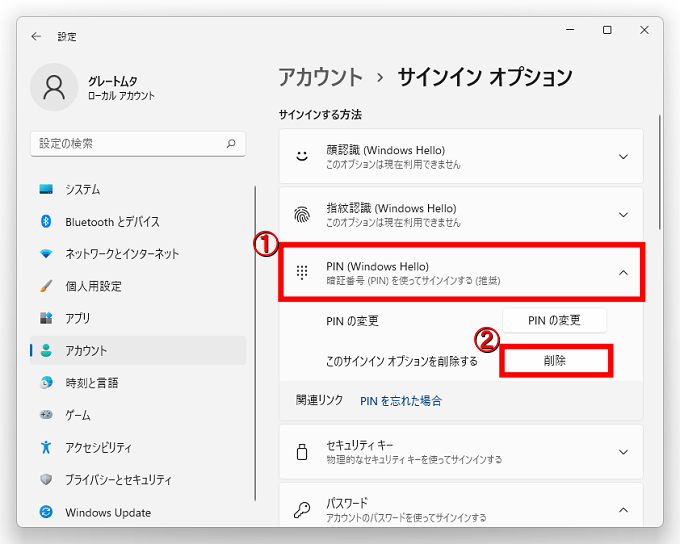Open ゲーム settings category
This screenshot has height=544, width=680.
(x=138, y=415)
